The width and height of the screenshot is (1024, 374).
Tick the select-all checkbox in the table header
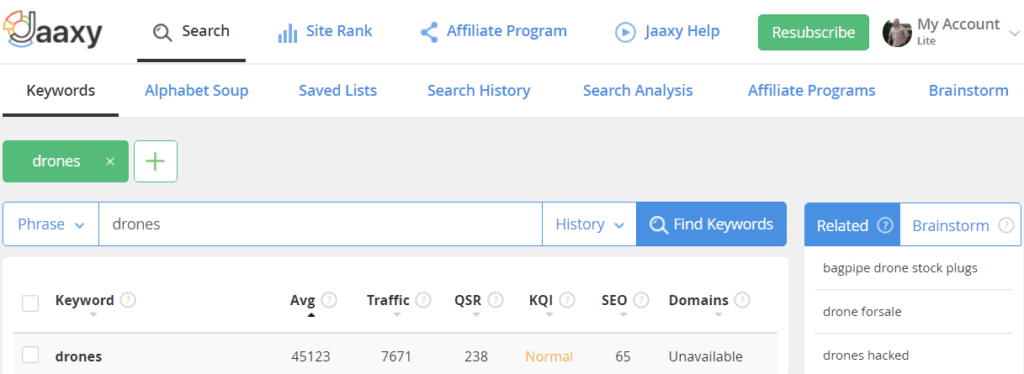[30, 303]
